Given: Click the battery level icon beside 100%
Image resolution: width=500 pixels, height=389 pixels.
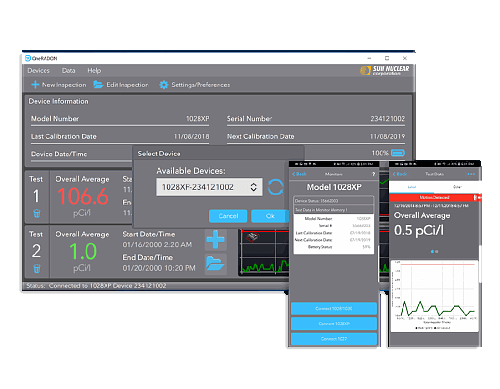Looking at the screenshot, I should pos(398,153).
